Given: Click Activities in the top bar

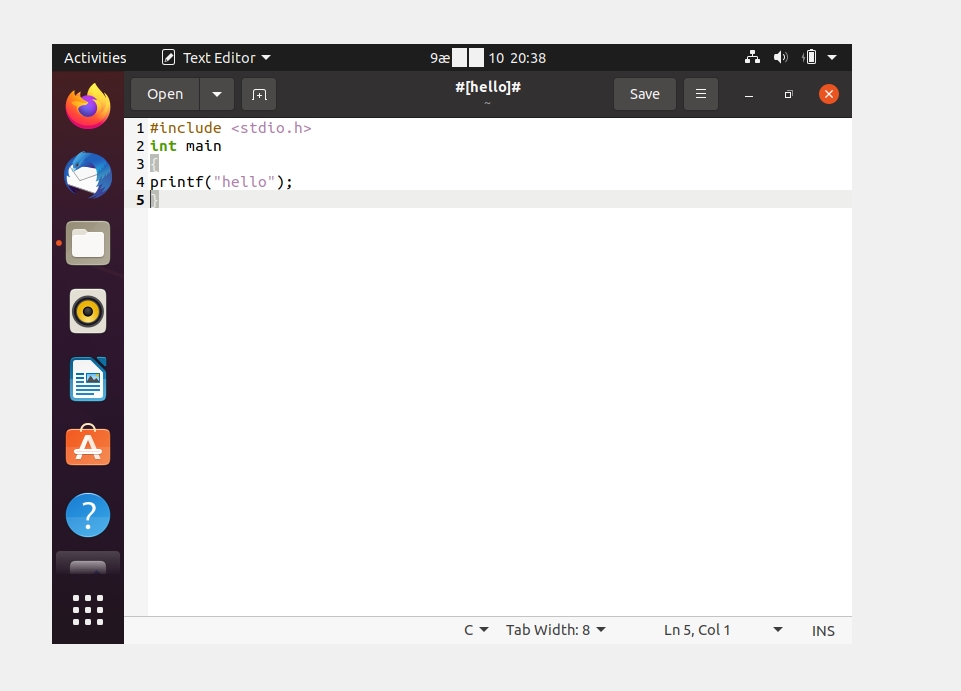Looking at the screenshot, I should [95, 58].
